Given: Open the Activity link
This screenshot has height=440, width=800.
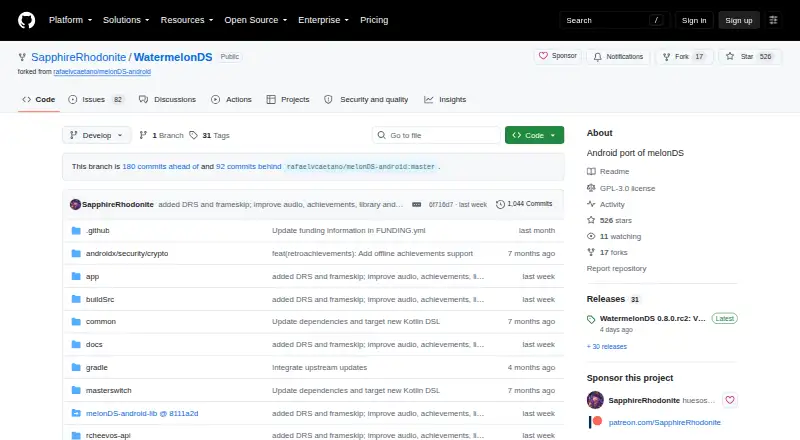Looking at the screenshot, I should pos(606,204).
